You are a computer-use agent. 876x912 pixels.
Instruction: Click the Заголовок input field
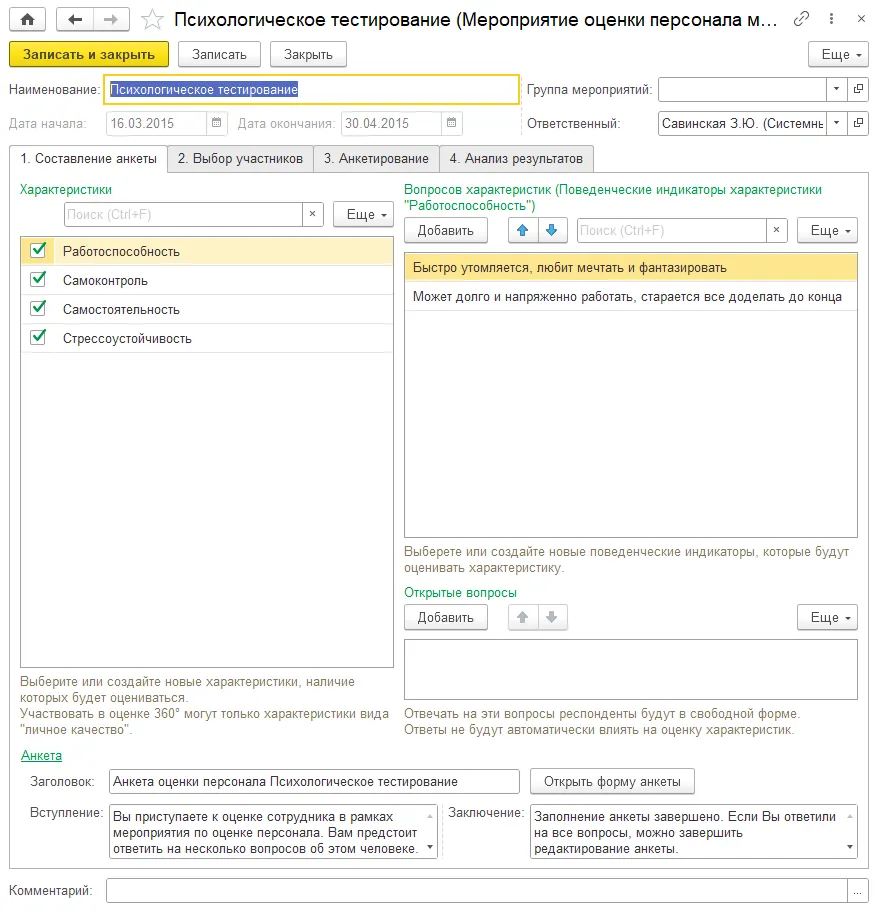point(314,782)
